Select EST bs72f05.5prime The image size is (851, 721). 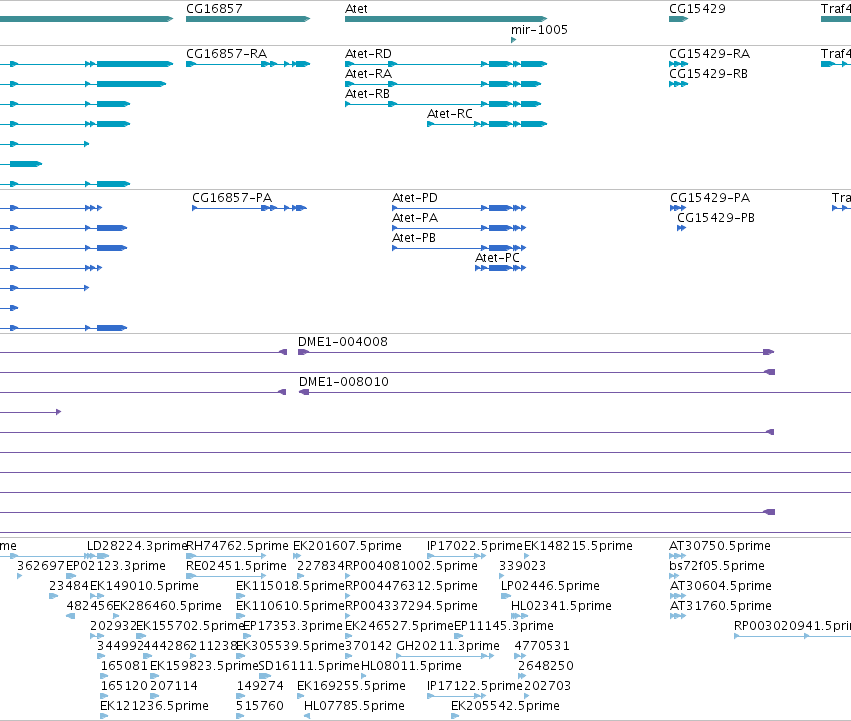tap(716, 566)
